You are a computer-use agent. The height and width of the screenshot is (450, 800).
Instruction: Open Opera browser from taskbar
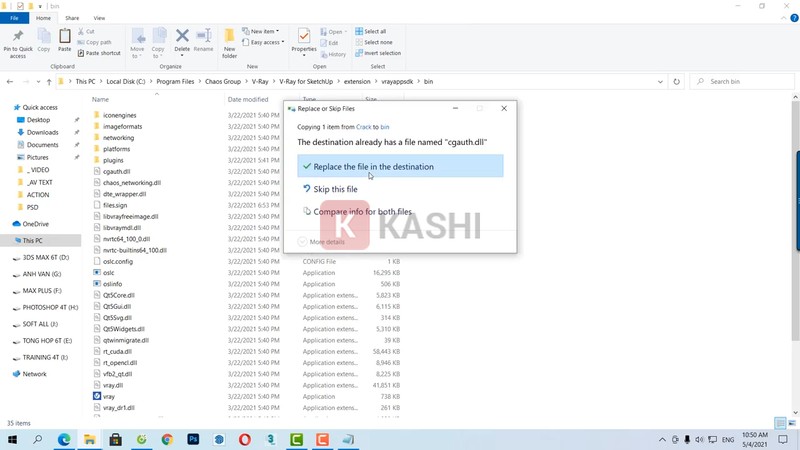click(245, 439)
